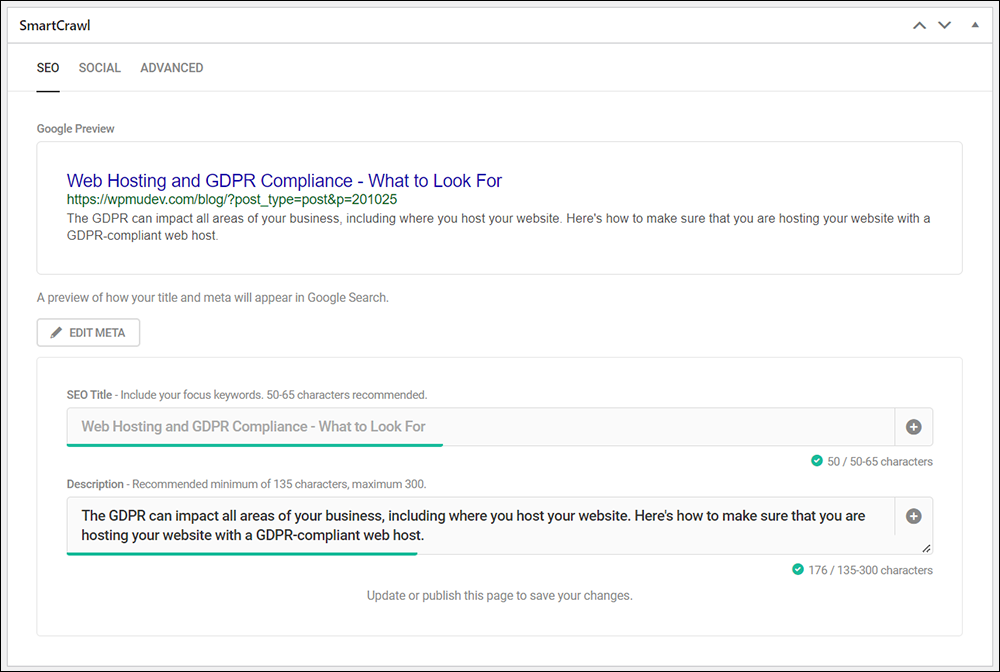Click the '176 / 135-300 characters' counter
This screenshot has height=672, width=1000.
click(871, 570)
